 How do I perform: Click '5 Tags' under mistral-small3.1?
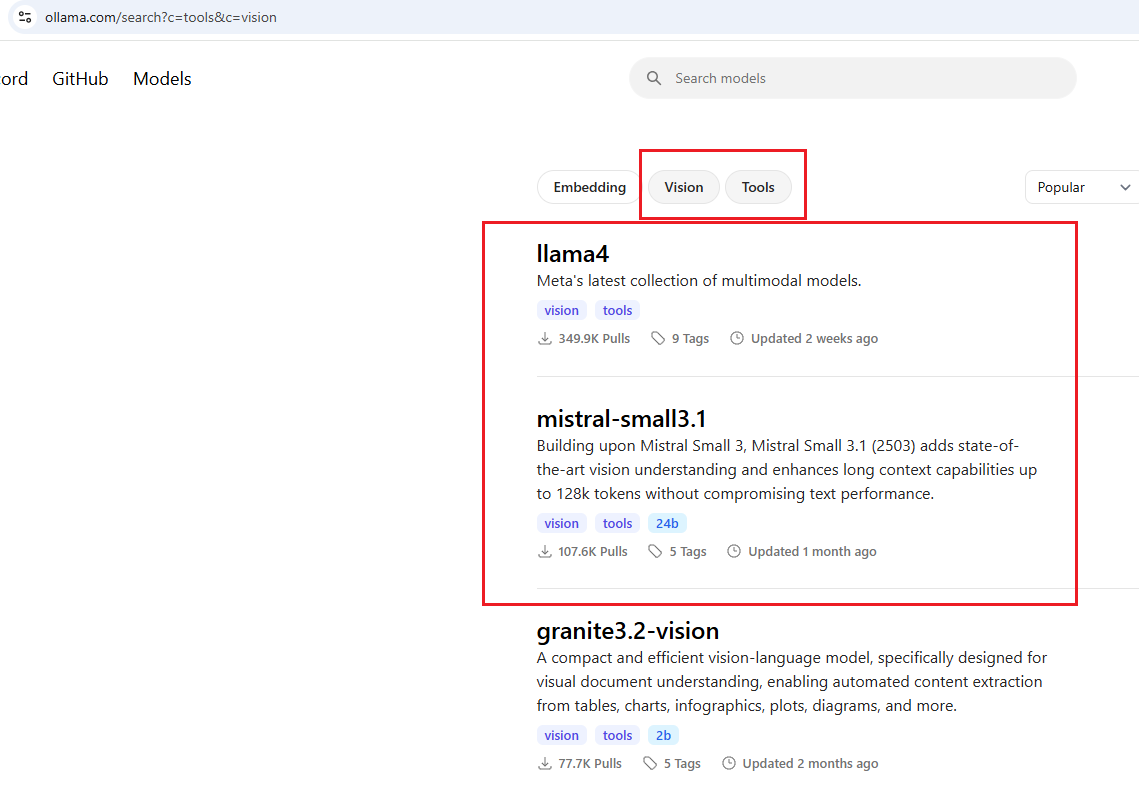(x=688, y=552)
